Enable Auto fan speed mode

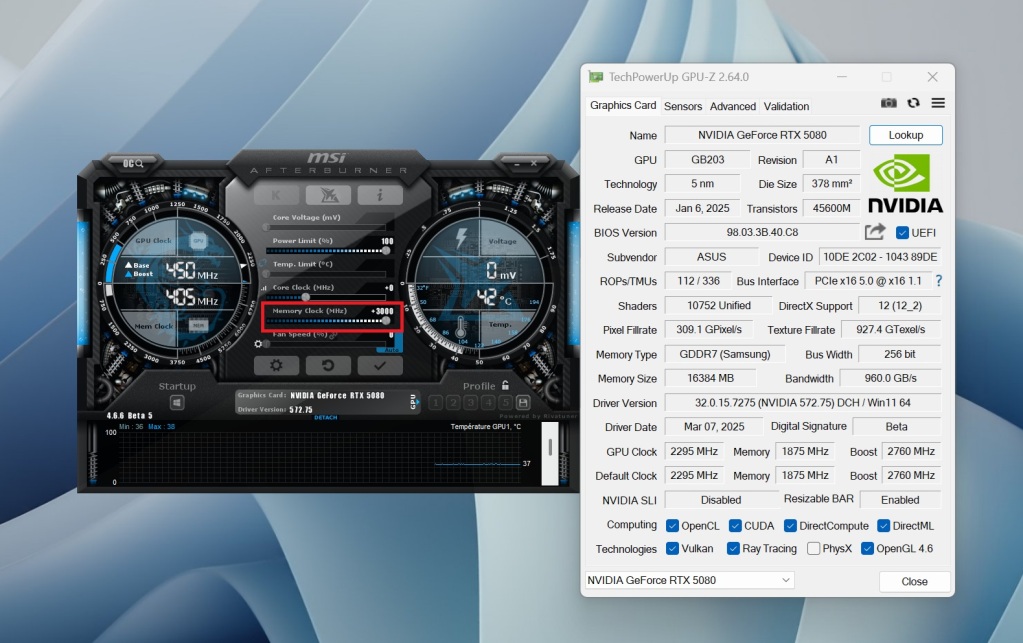point(392,350)
